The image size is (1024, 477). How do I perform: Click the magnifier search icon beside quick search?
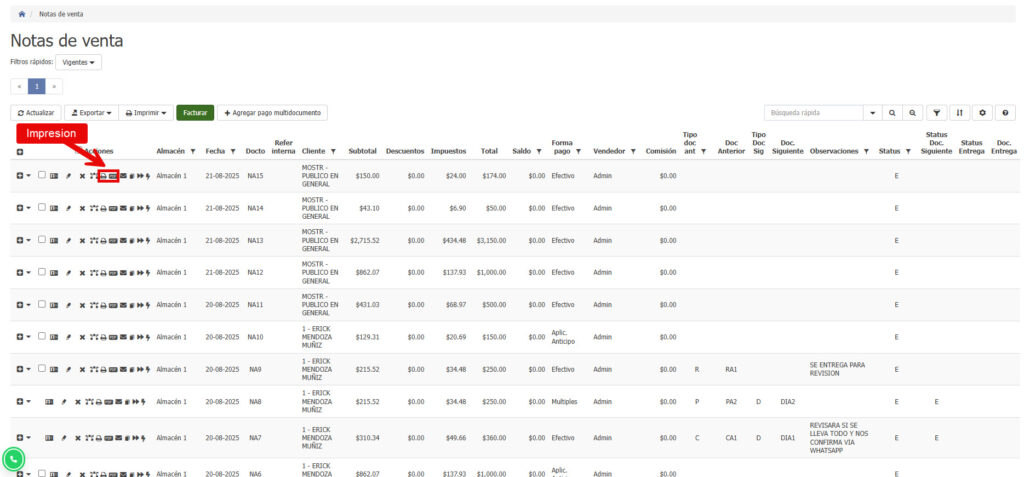pyautogui.click(x=892, y=113)
